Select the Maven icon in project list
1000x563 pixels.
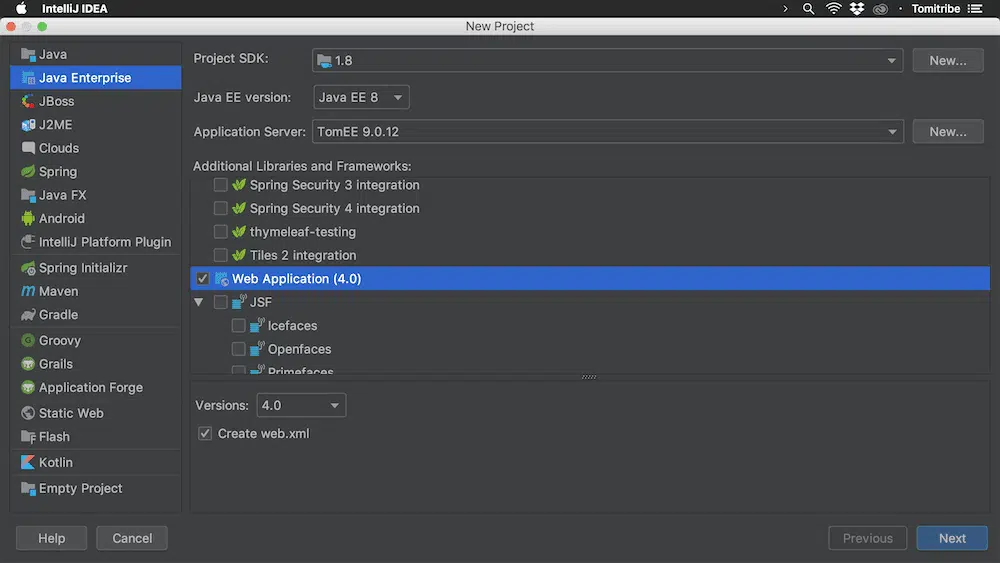tap(28, 291)
